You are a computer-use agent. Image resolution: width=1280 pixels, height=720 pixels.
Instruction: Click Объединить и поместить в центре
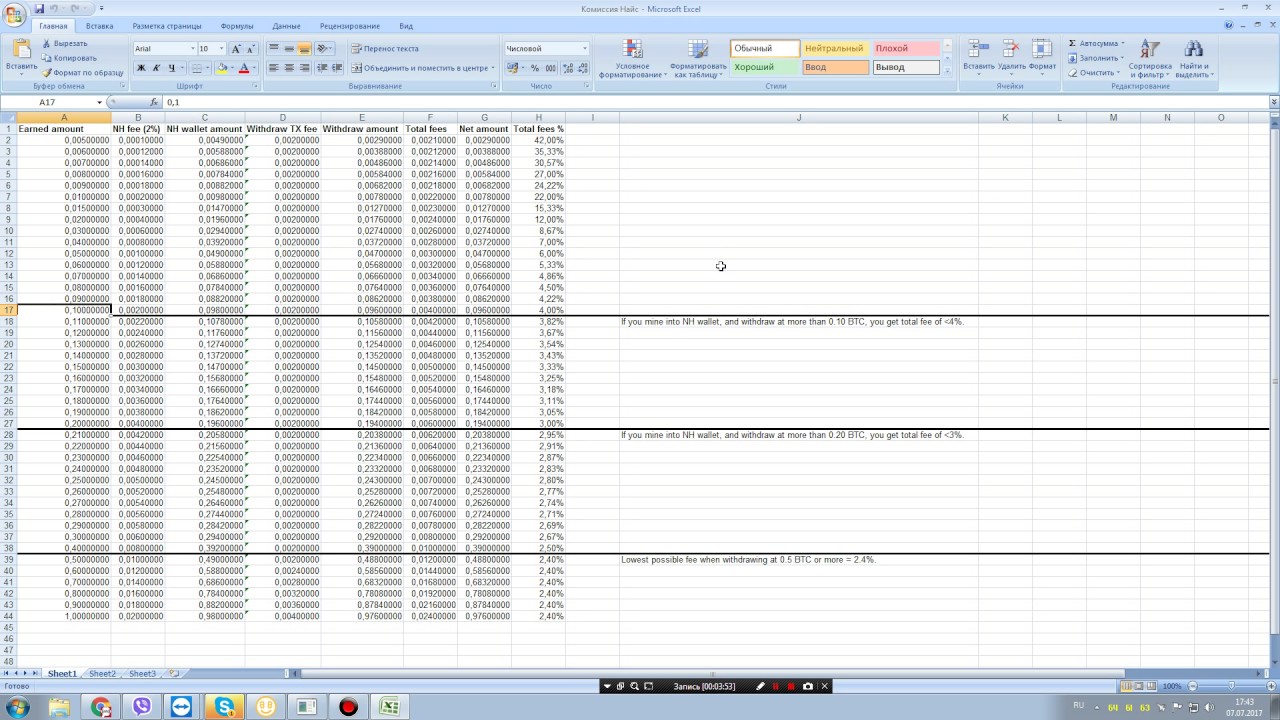tap(422, 68)
